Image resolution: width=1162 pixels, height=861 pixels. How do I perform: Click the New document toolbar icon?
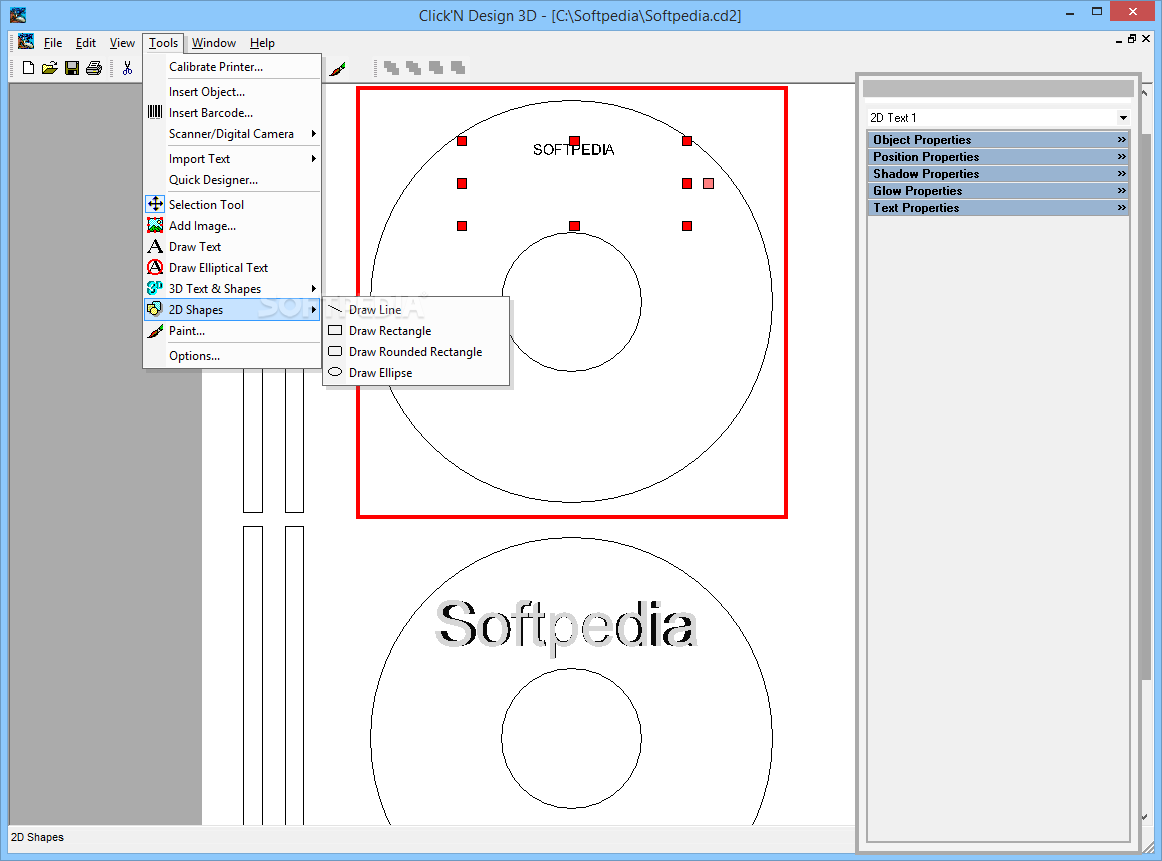[28, 68]
